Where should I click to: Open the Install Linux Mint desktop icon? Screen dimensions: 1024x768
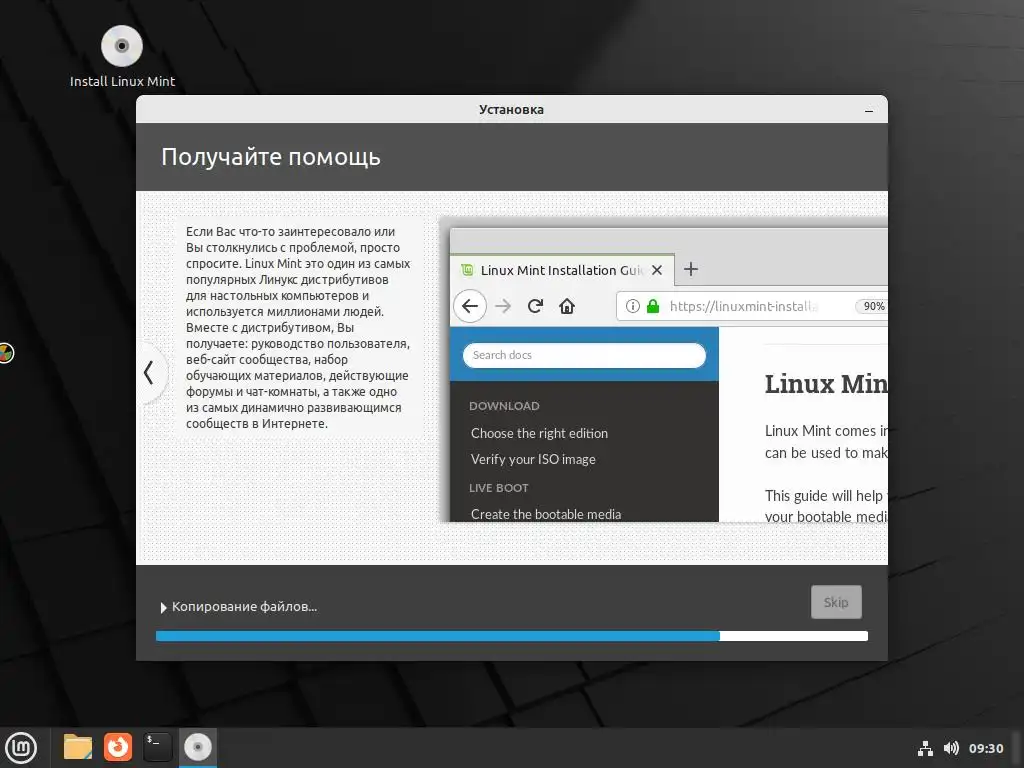[122, 57]
